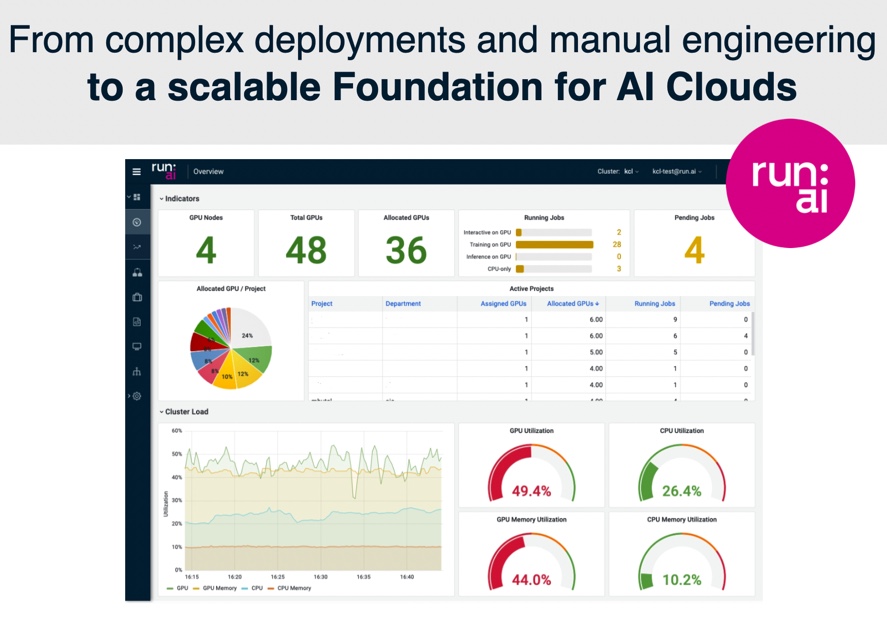The image size is (887, 625).
Task: Sort table by Assigned GPUs header
Action: click(503, 304)
